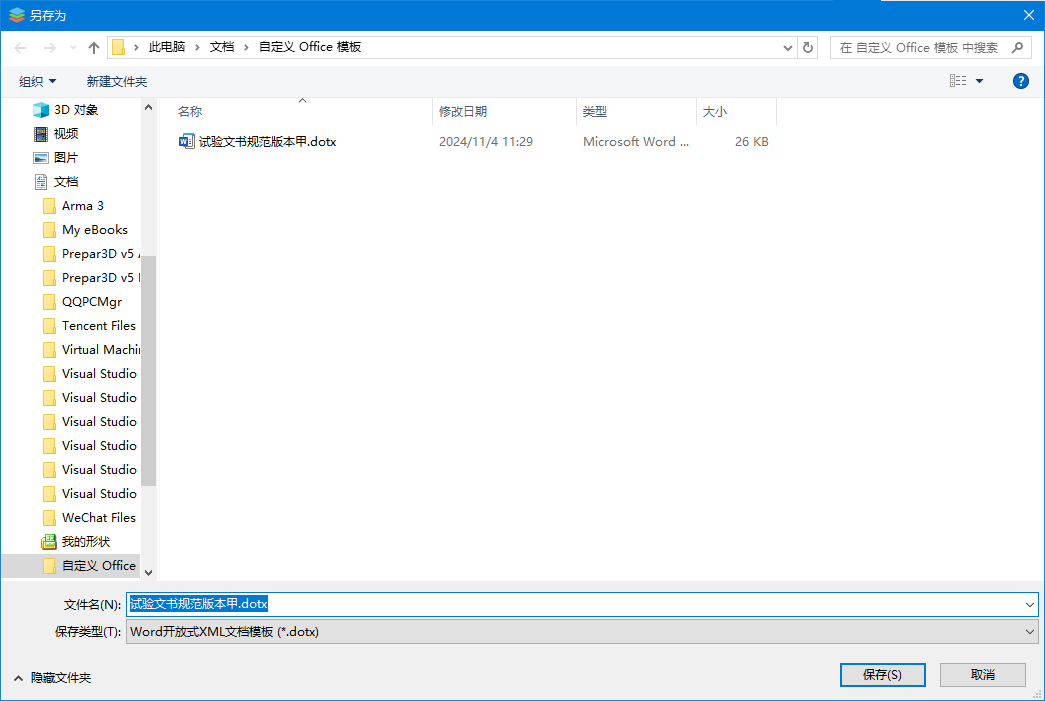Close the 另存为 dialog
1045x701 pixels.
point(1028,15)
